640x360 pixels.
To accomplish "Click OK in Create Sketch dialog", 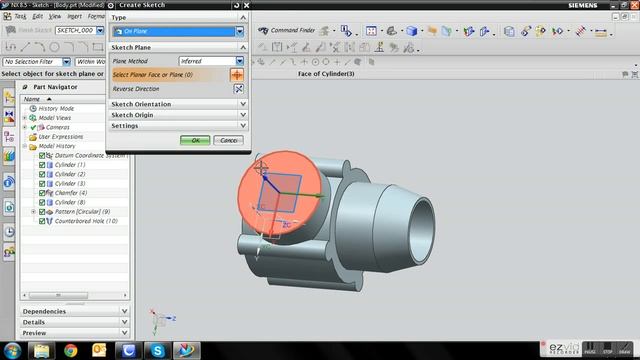I will tap(195, 140).
